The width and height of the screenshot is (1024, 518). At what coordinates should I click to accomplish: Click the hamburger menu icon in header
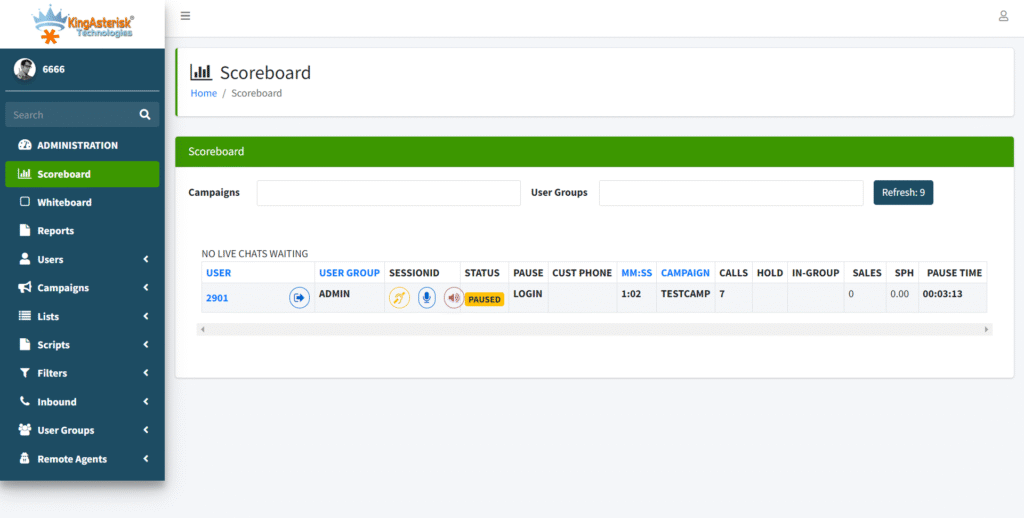click(x=185, y=16)
